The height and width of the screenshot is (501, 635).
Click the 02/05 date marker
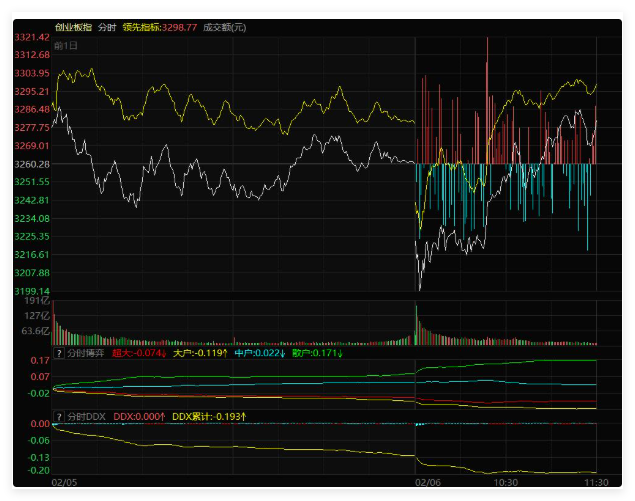tap(65, 482)
